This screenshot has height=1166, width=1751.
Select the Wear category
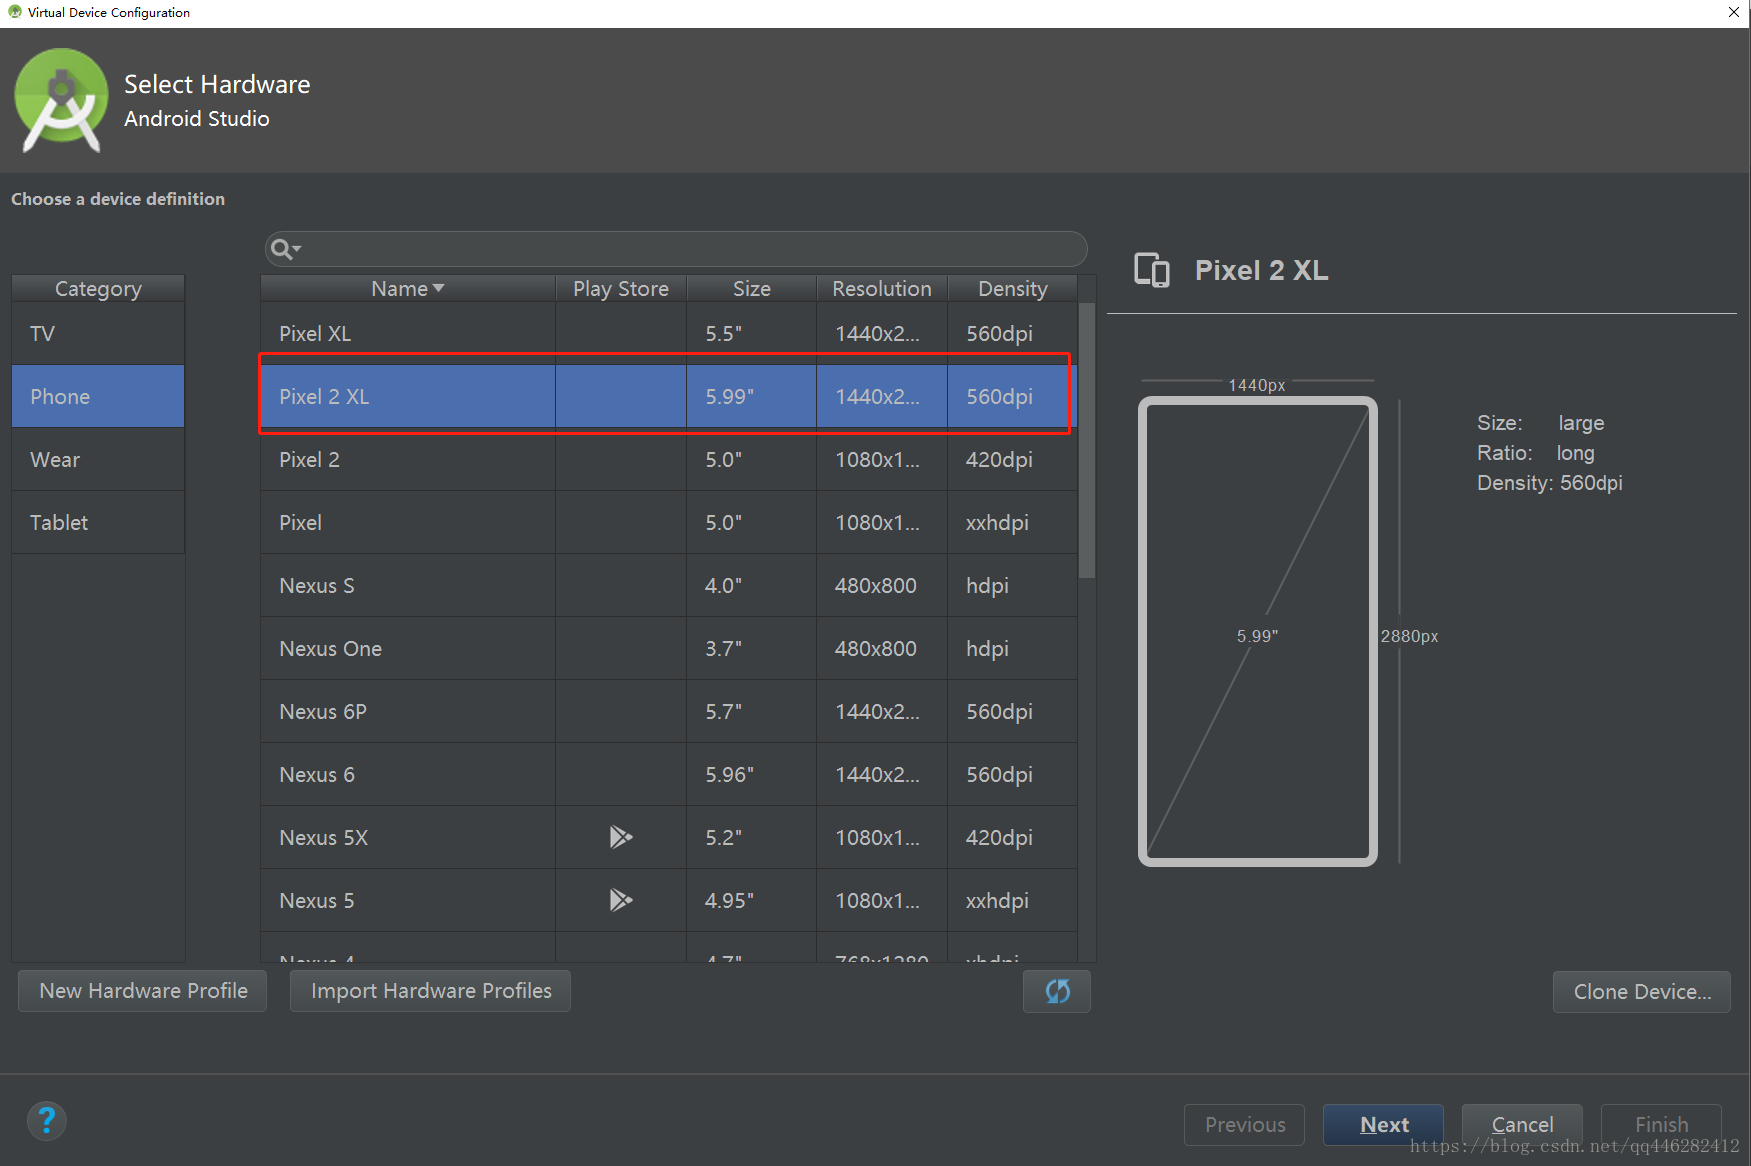pos(98,460)
